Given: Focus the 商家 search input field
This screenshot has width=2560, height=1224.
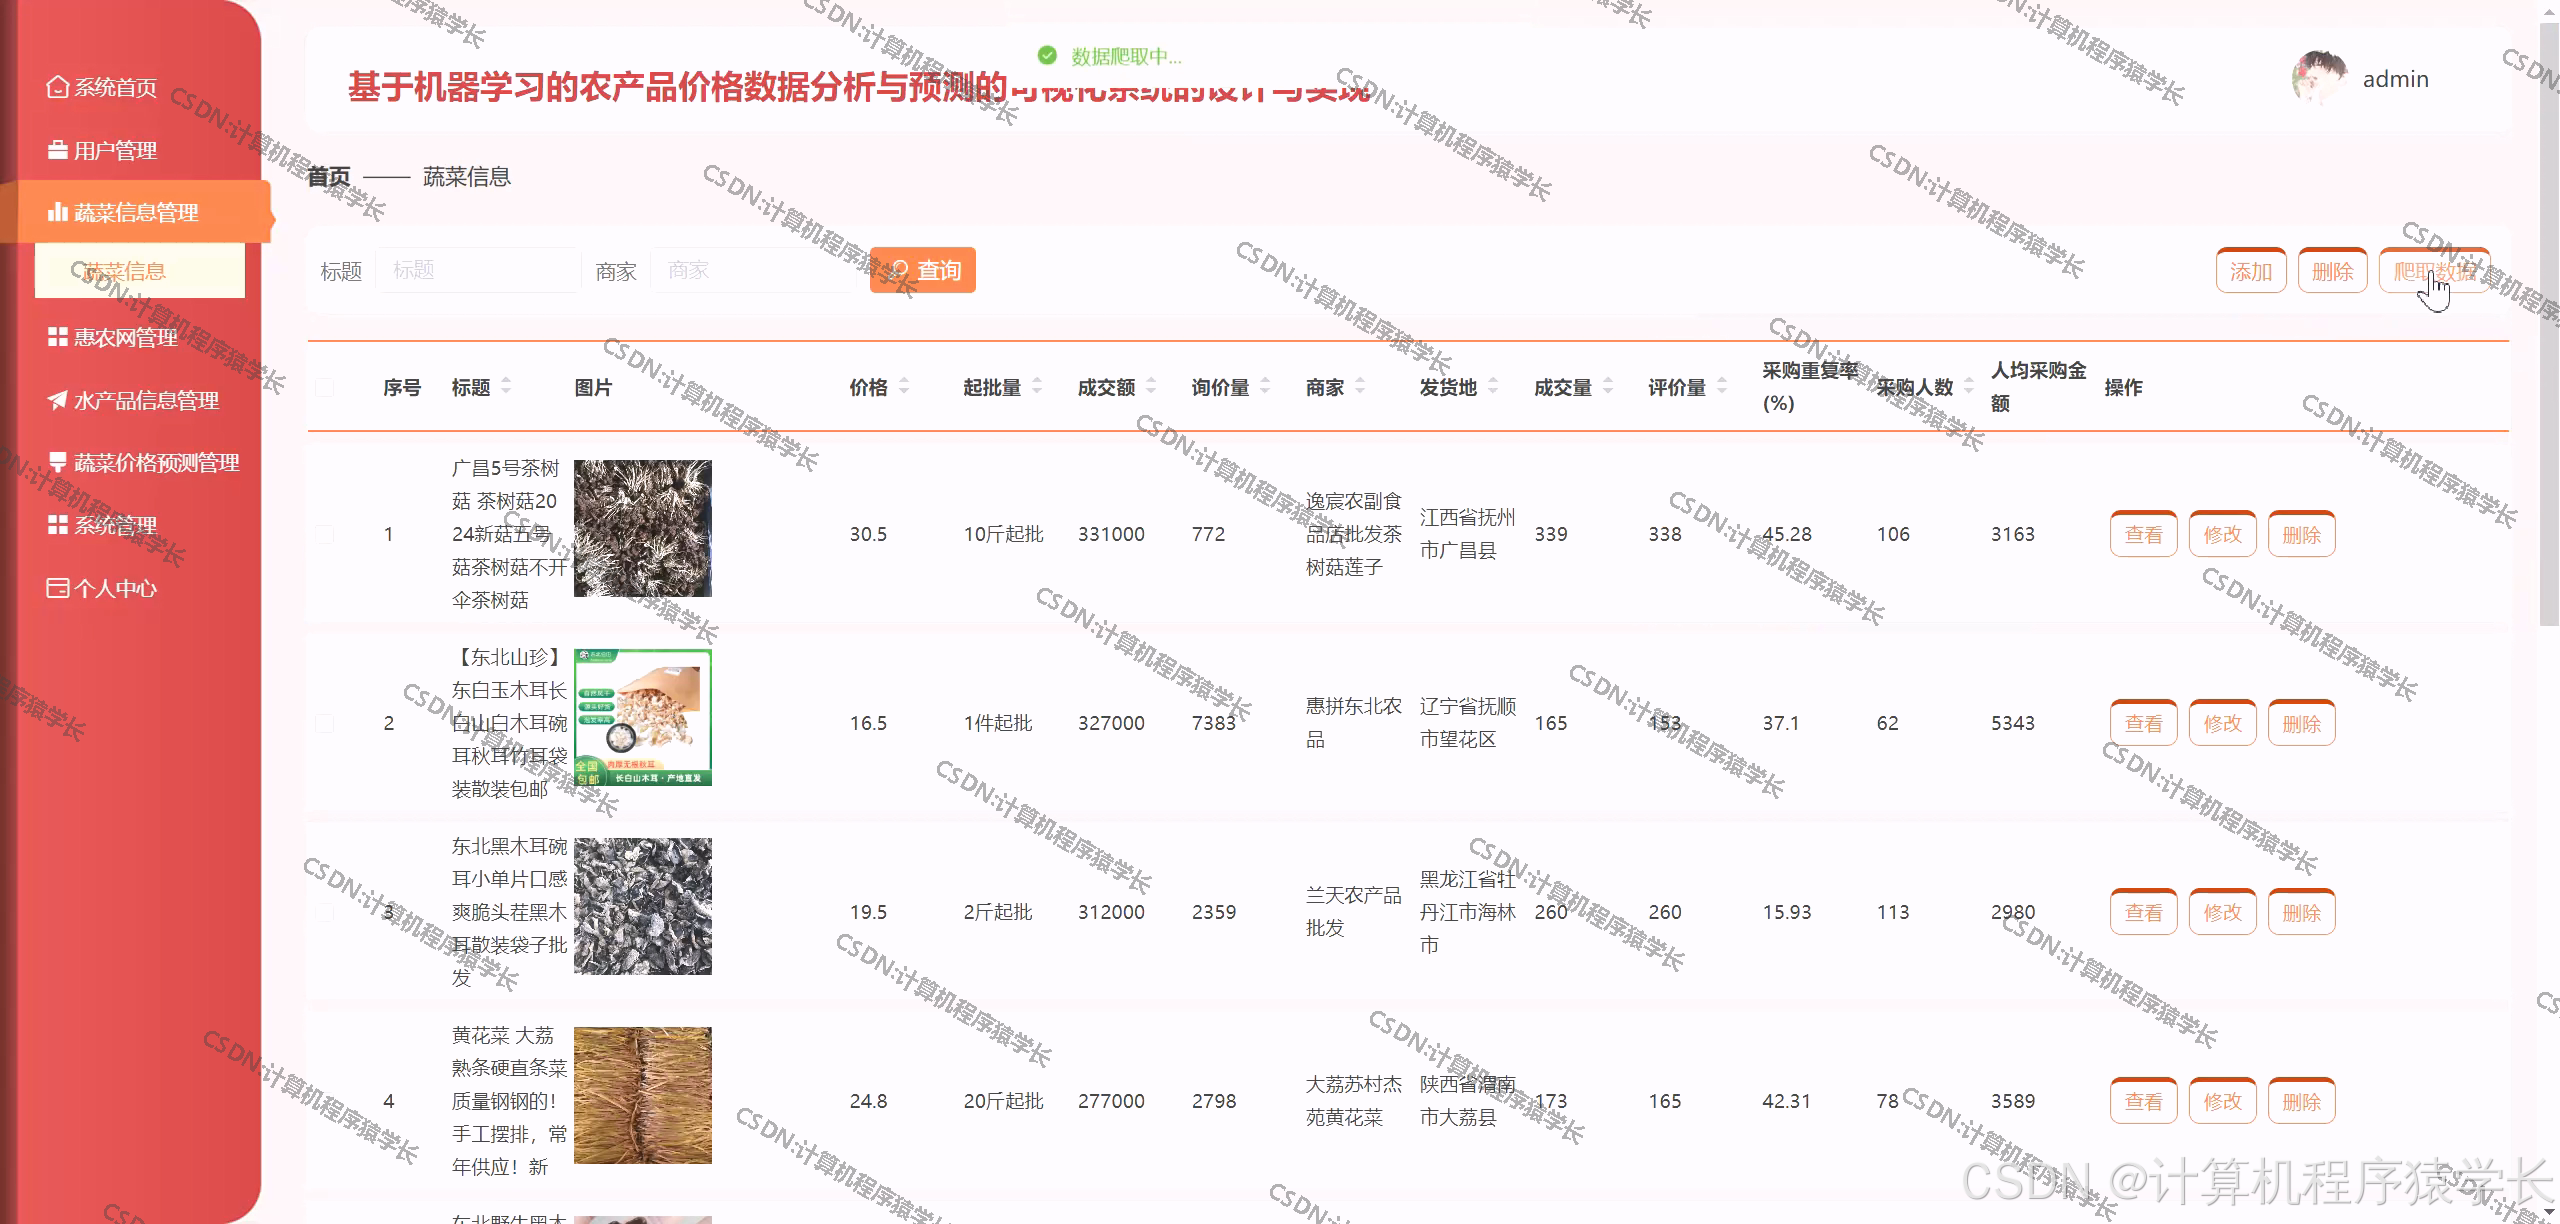Looking at the screenshot, I should (753, 270).
